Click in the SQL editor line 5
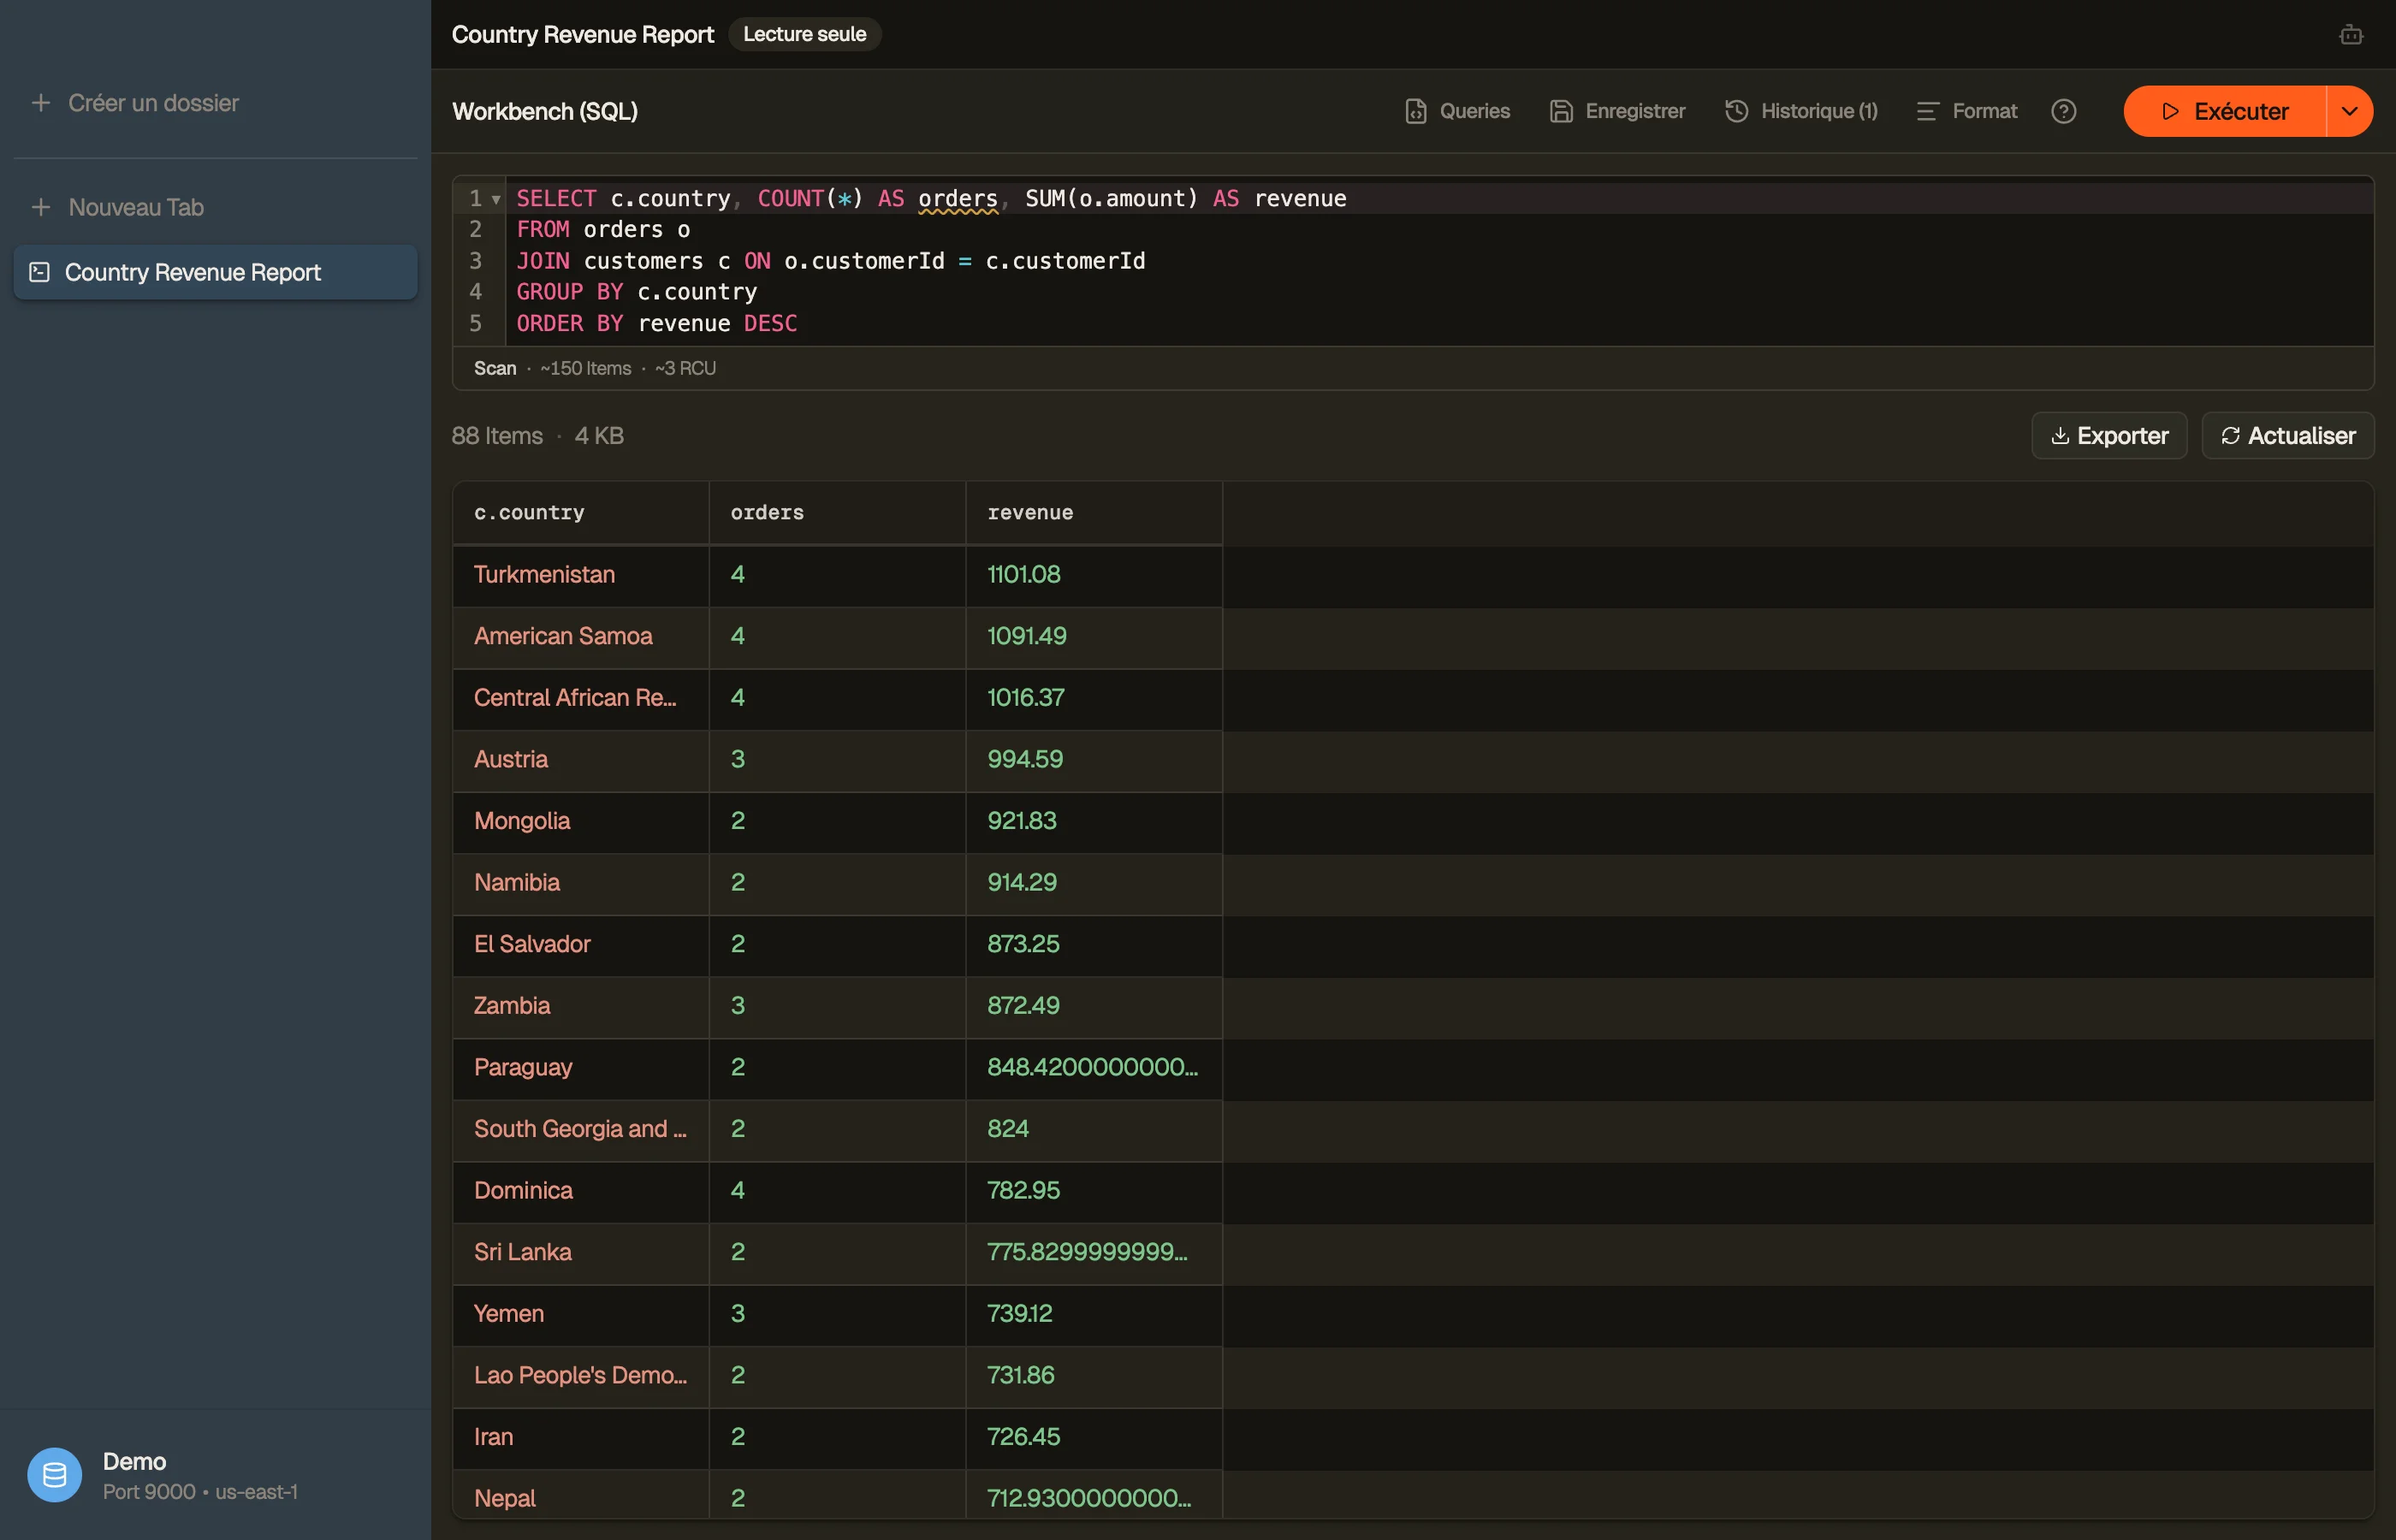This screenshot has height=1540, width=2396. (x=1440, y=323)
